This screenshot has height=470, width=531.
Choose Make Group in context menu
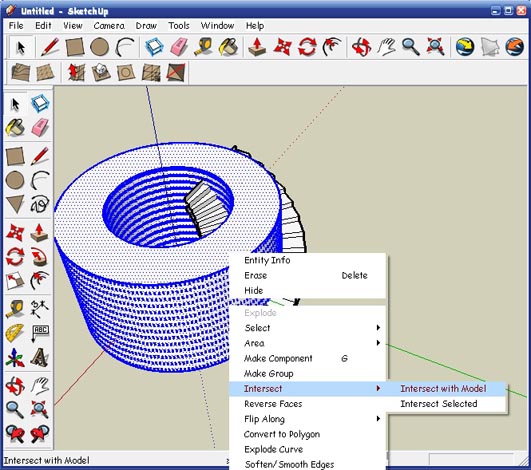coord(307,373)
